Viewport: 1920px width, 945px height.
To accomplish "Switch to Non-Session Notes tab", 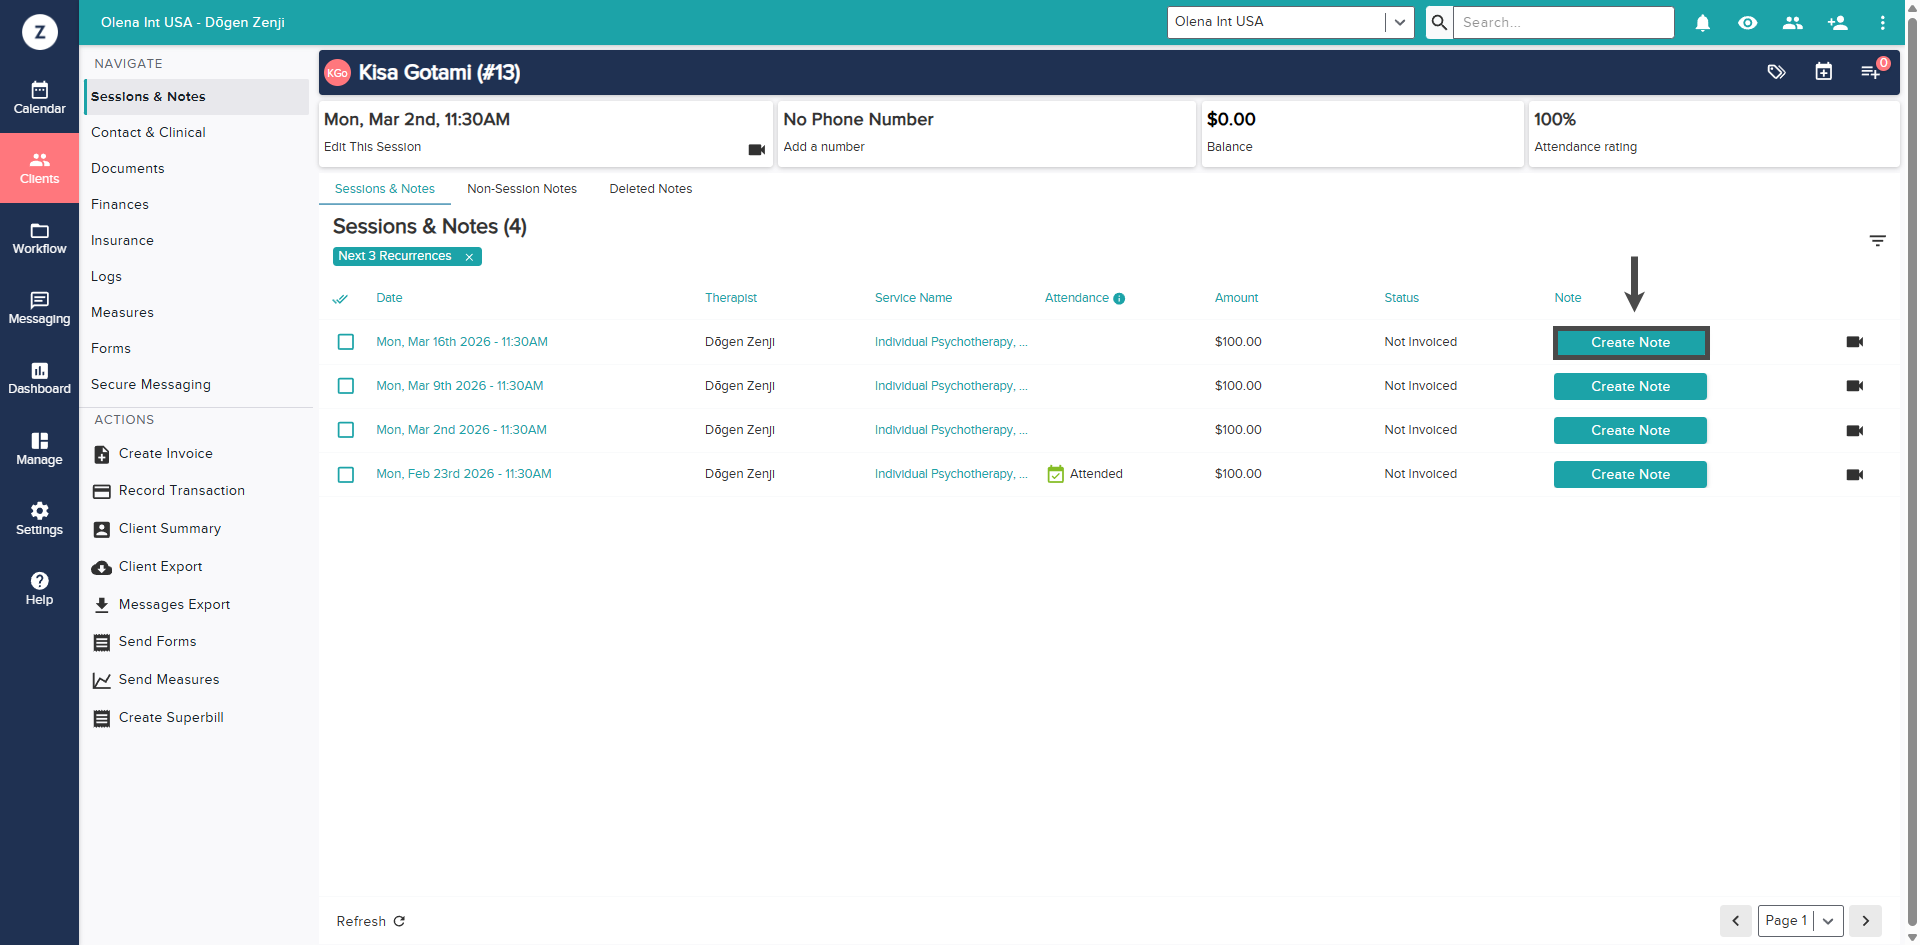I will (x=521, y=189).
